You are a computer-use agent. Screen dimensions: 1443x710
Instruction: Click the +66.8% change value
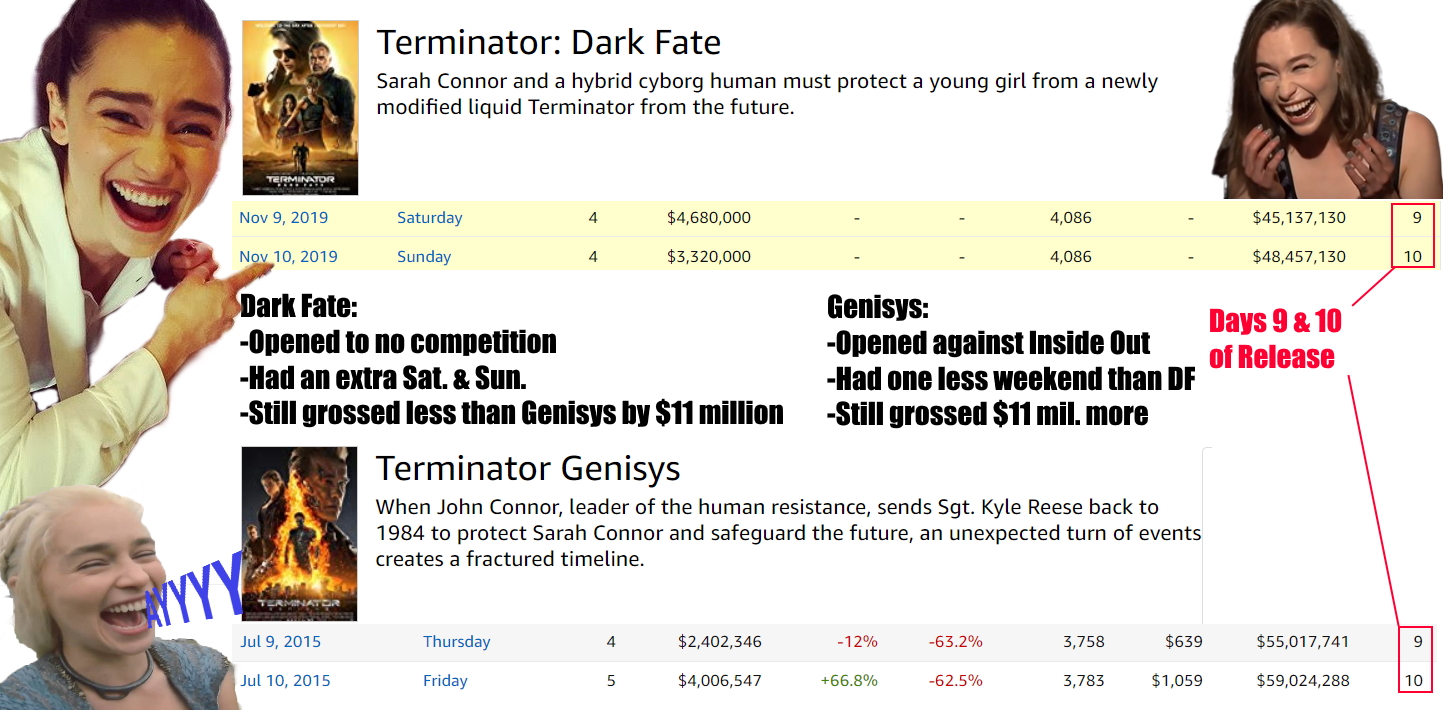pyautogui.click(x=849, y=680)
